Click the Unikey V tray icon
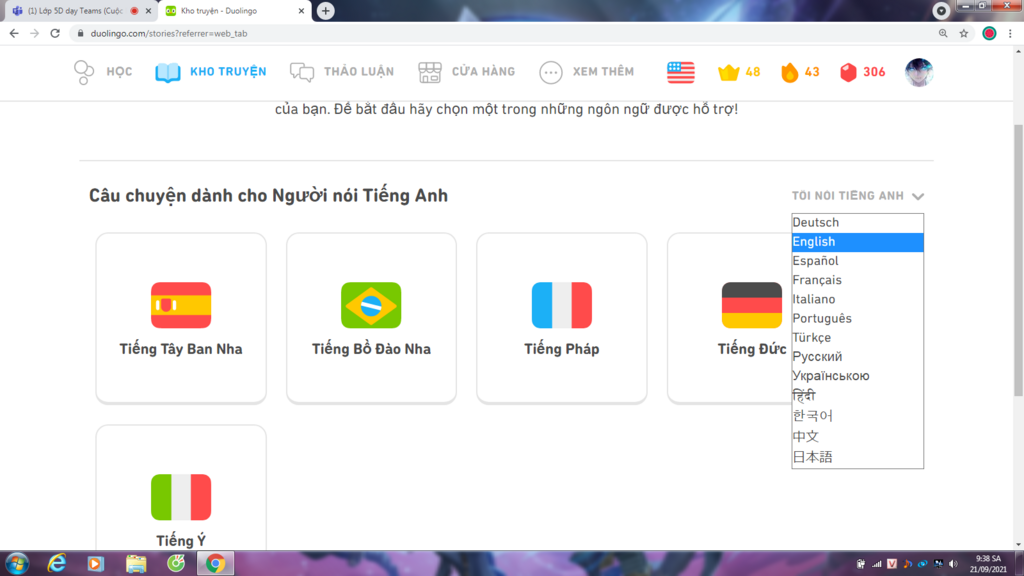The width and height of the screenshot is (1024, 576). tap(892, 564)
